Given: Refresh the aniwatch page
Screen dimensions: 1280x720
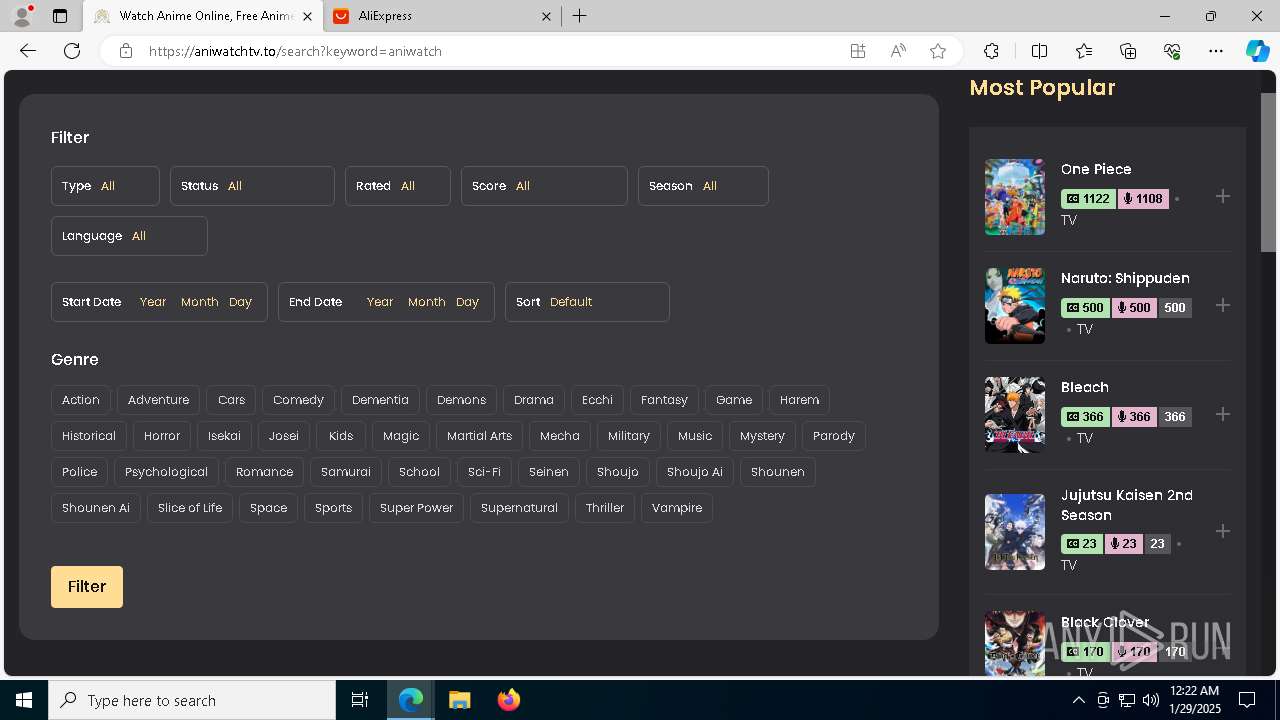Looking at the screenshot, I should (x=72, y=51).
